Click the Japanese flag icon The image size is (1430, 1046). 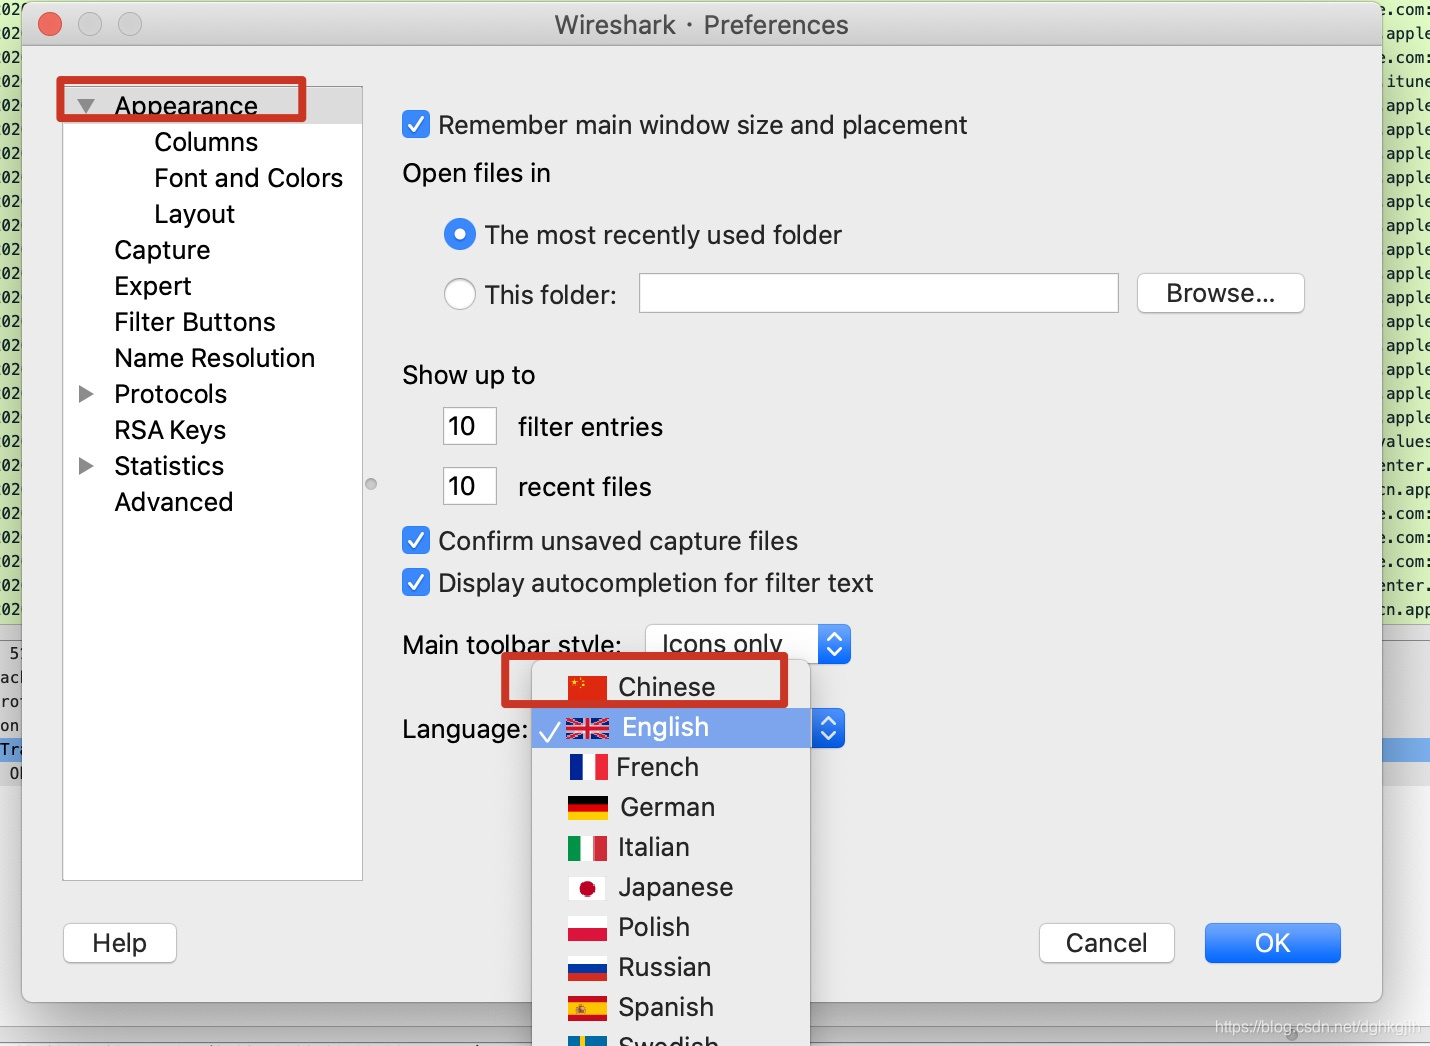(x=587, y=888)
